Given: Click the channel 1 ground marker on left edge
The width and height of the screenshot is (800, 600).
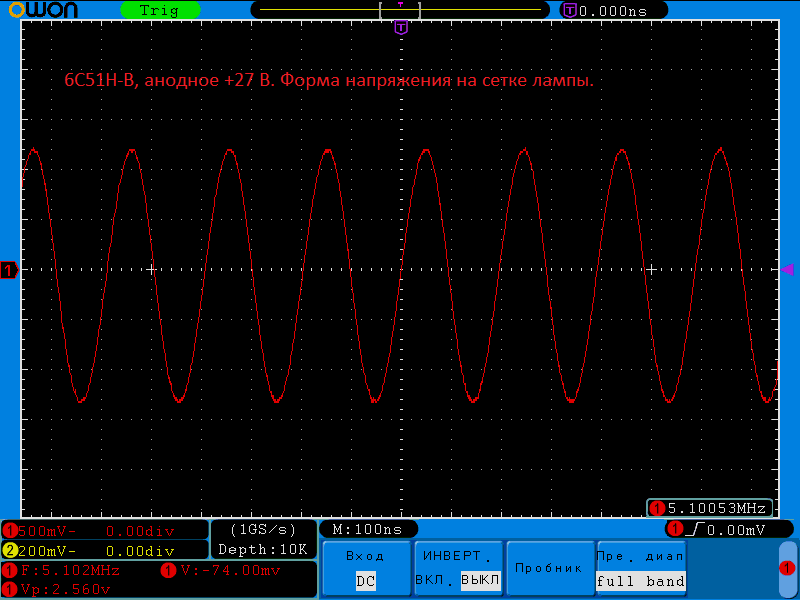Looking at the screenshot, I should 9,270.
